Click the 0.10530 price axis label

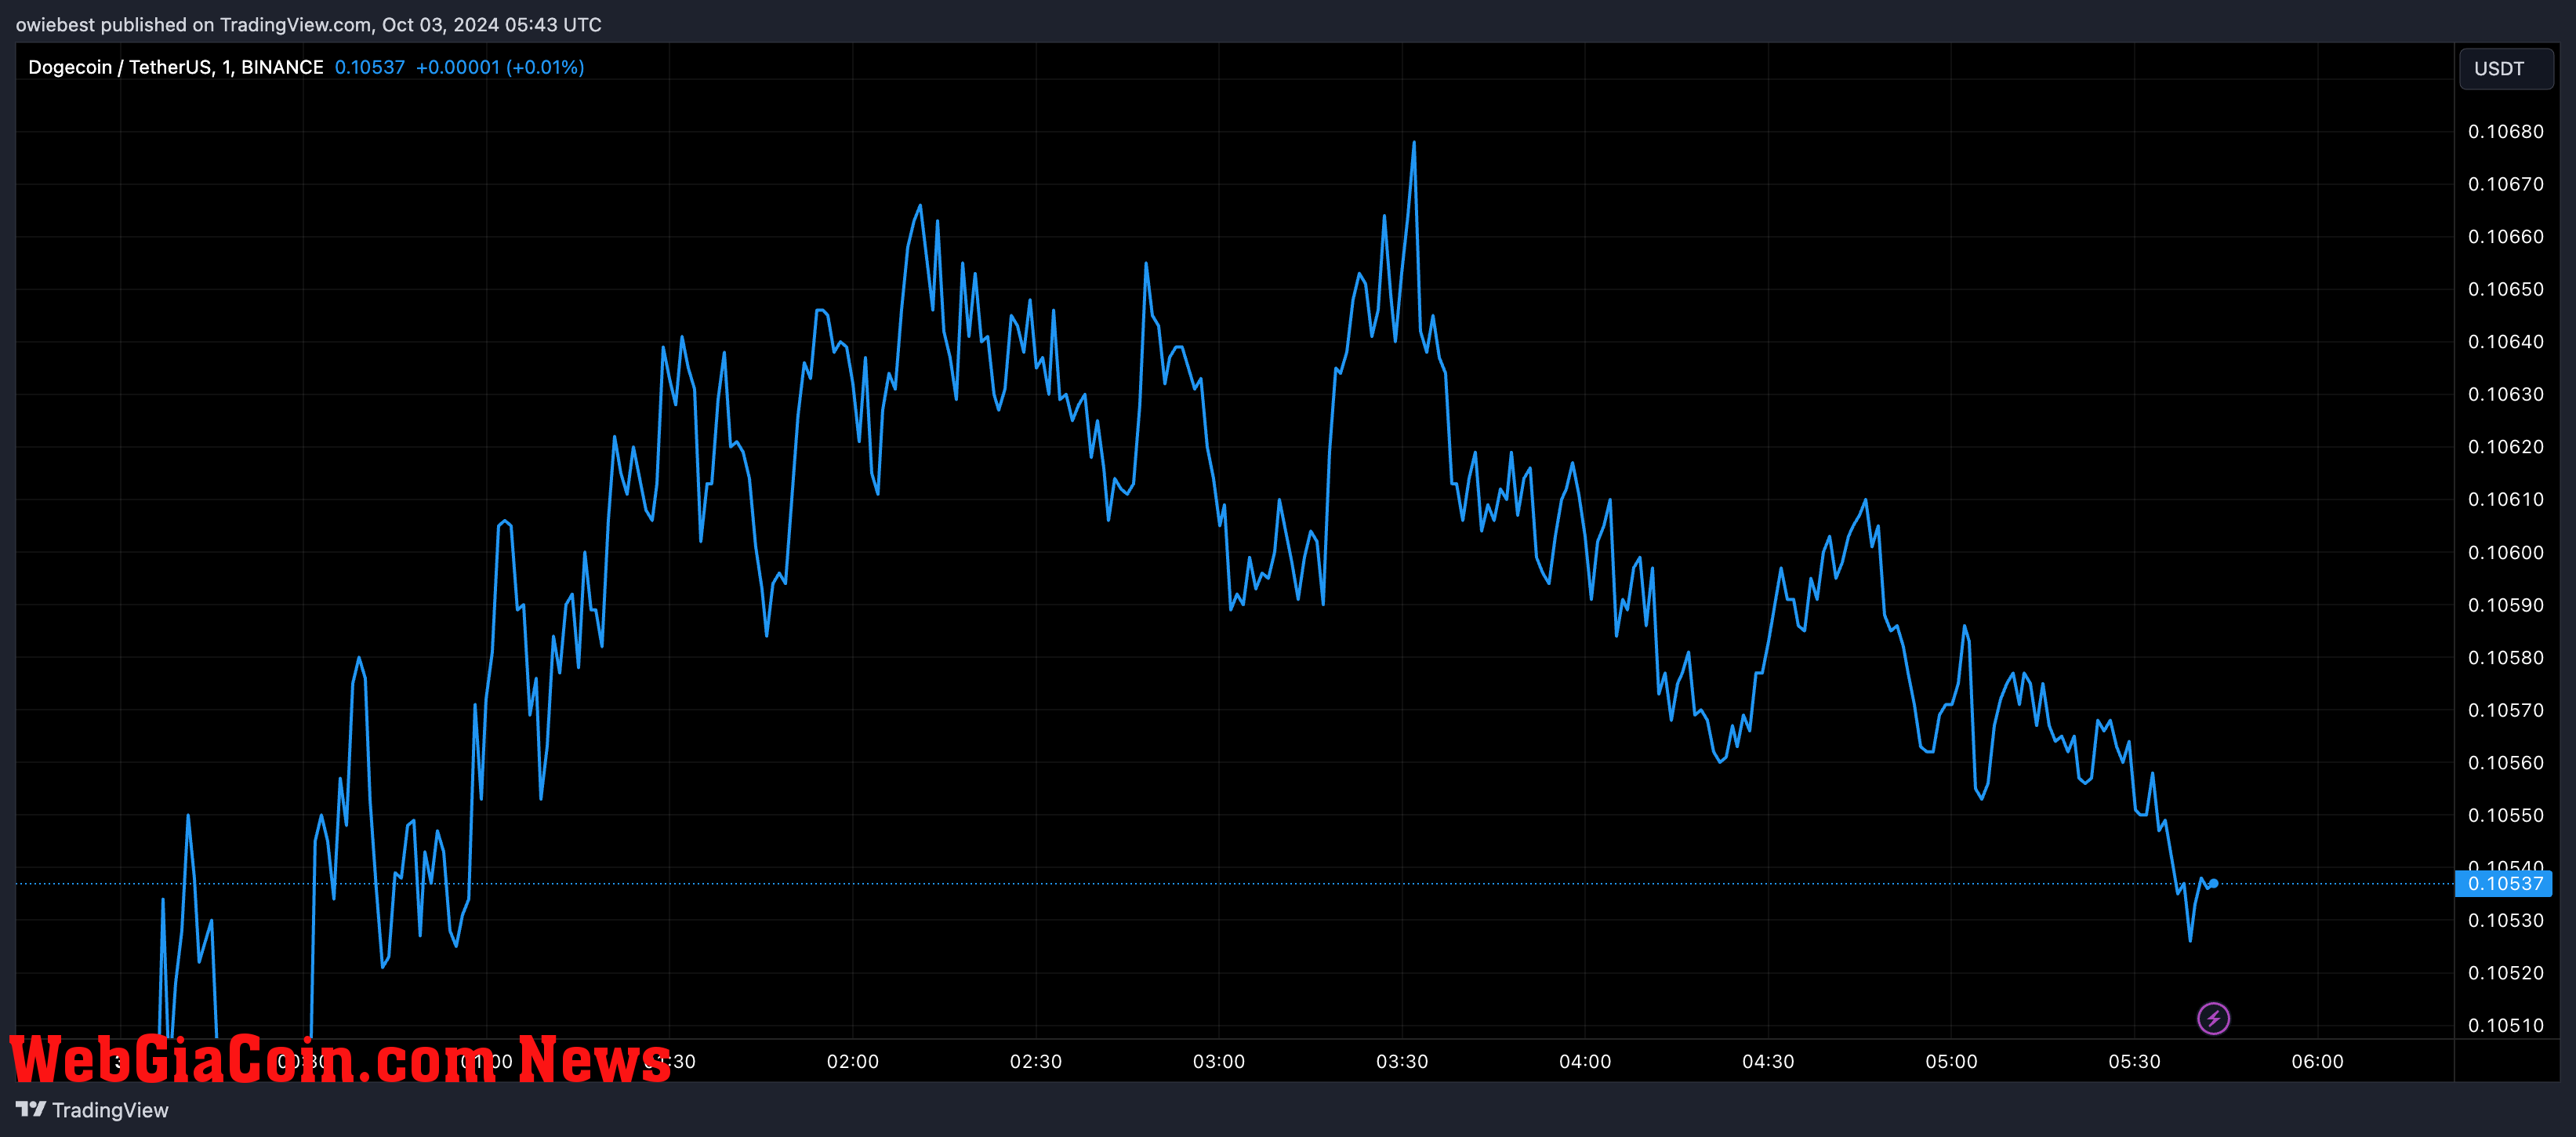[x=2505, y=920]
